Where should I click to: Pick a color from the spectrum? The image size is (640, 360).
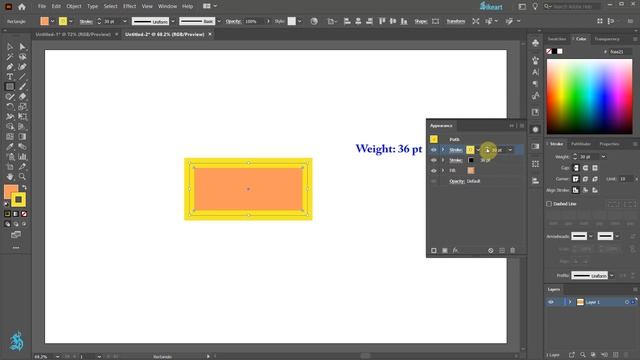pos(589,96)
